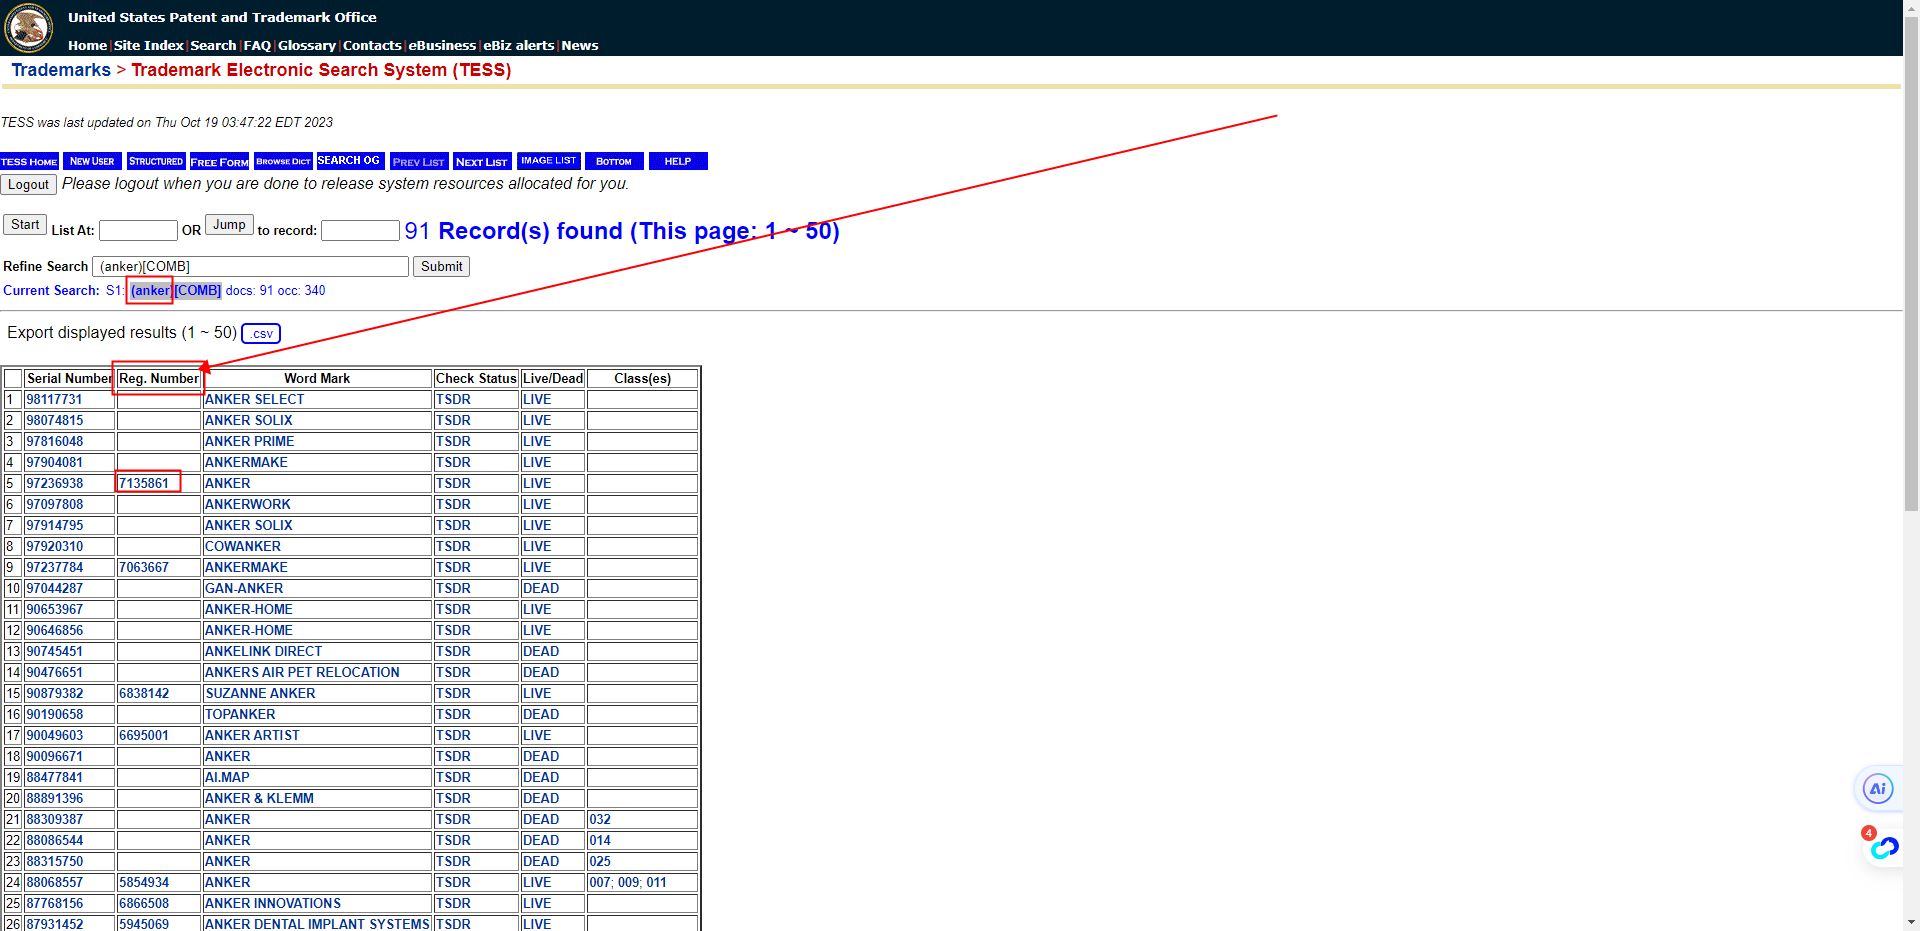
Task: Open FAQ in the top navigation
Action: tap(257, 45)
